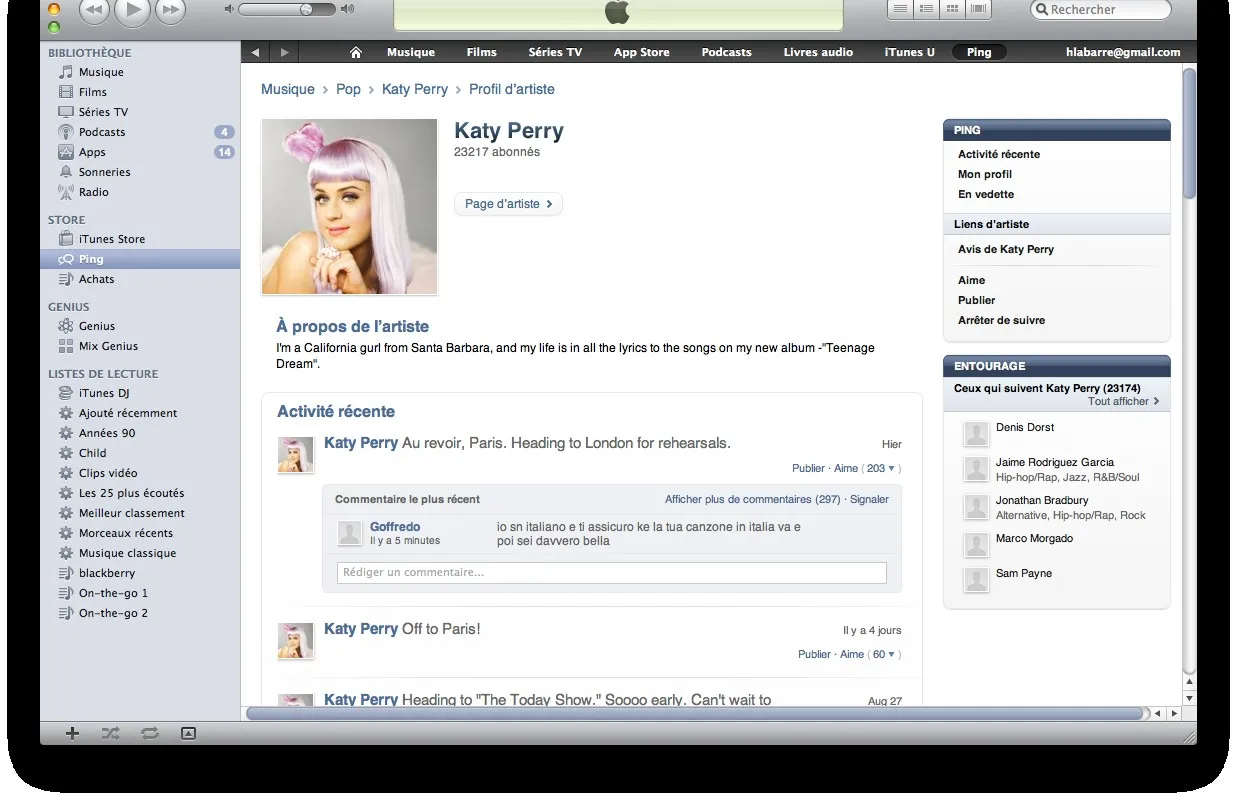Navigate back with the left arrow

255,52
